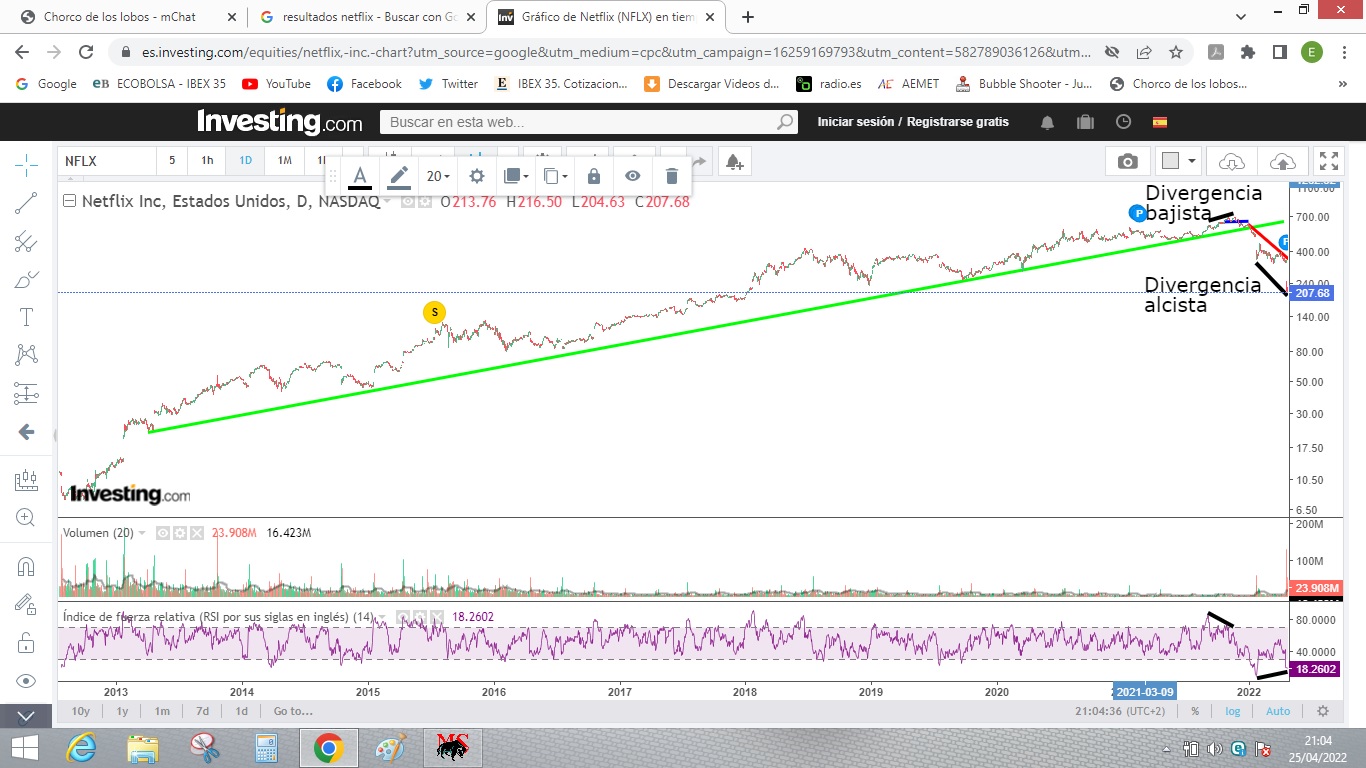Open the pitchfork tools

click(x=26, y=241)
